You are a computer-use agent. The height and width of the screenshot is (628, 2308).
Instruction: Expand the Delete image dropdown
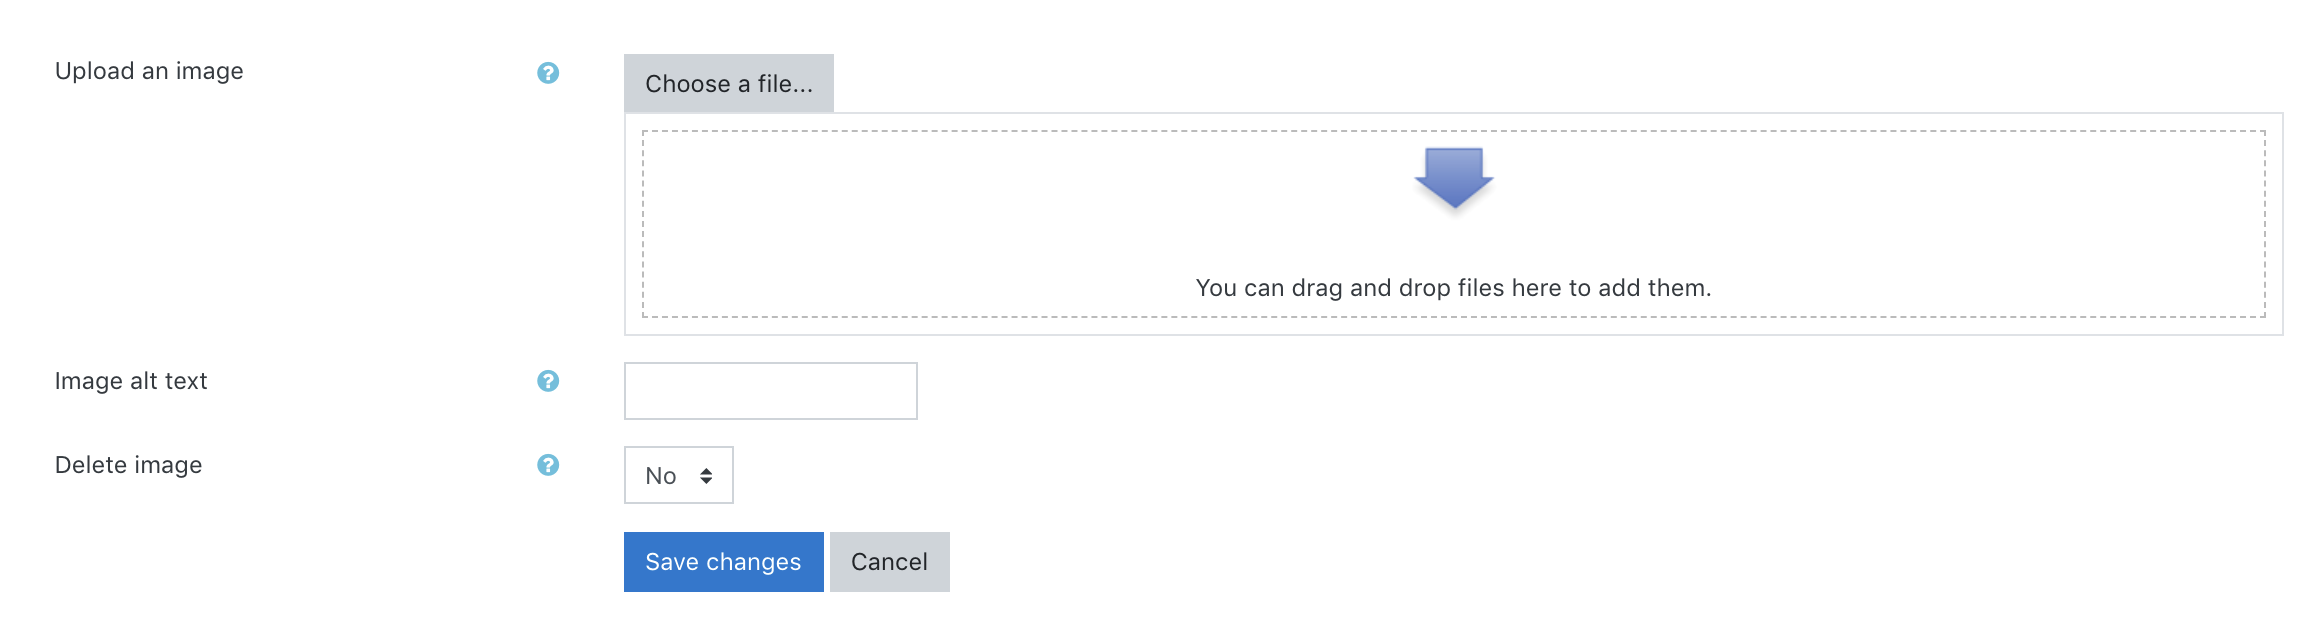coord(679,475)
